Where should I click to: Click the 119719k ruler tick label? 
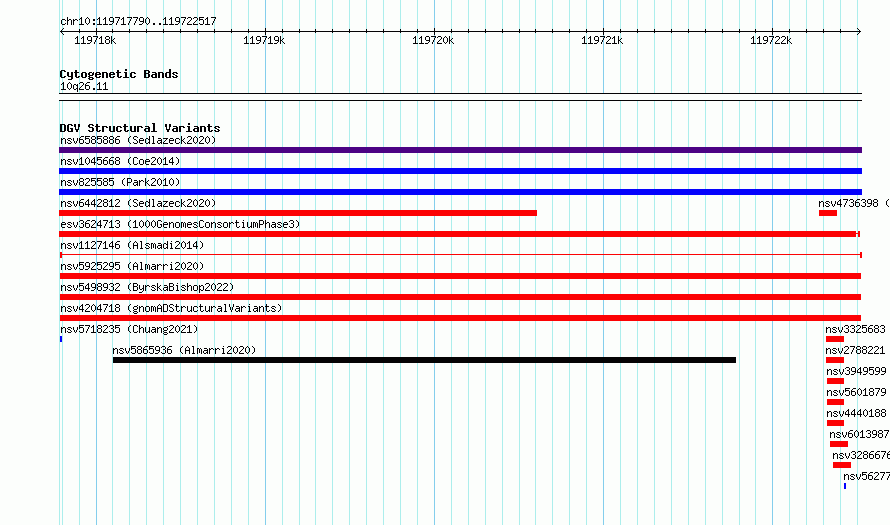click(264, 41)
